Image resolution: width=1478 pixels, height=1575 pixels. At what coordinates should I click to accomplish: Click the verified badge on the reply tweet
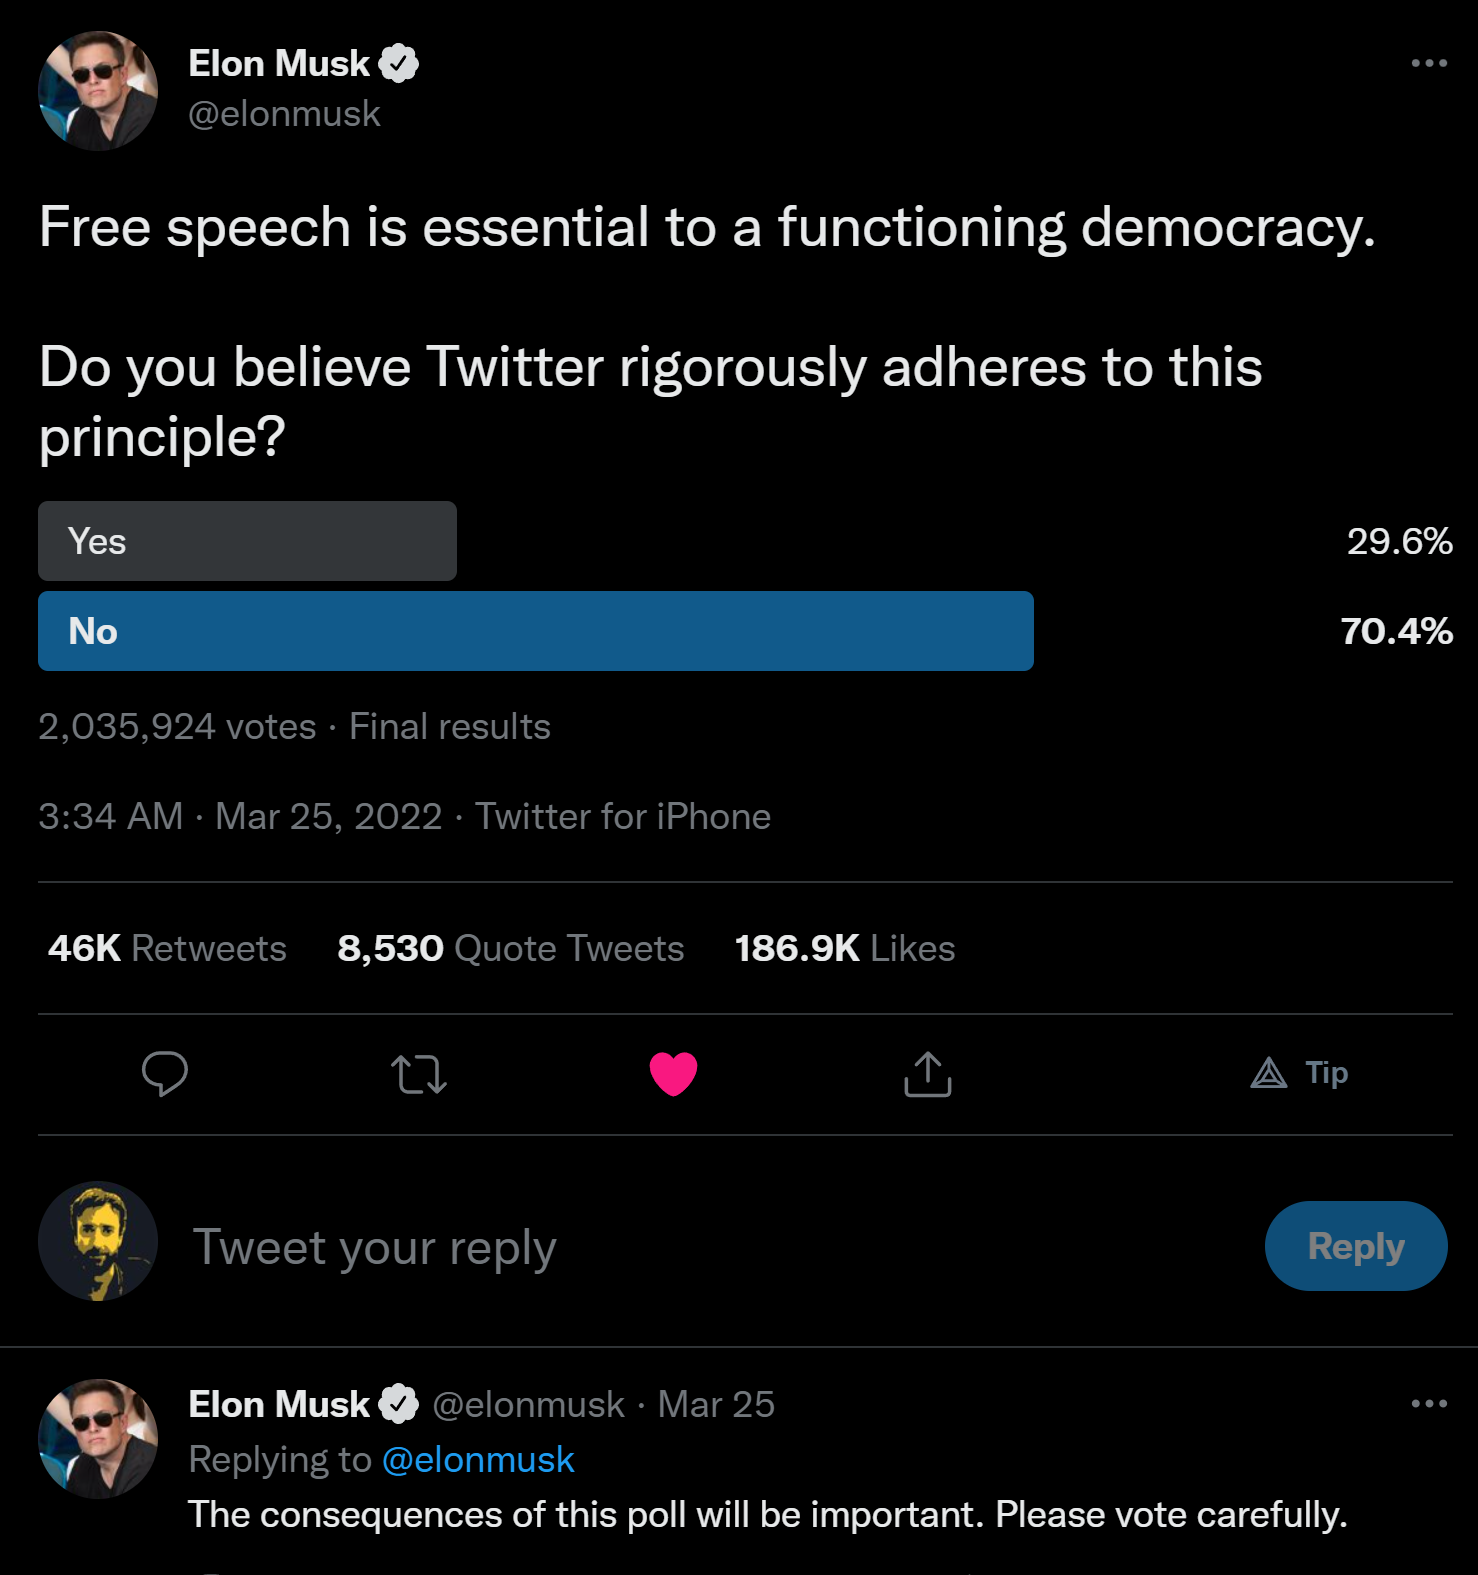(399, 1404)
